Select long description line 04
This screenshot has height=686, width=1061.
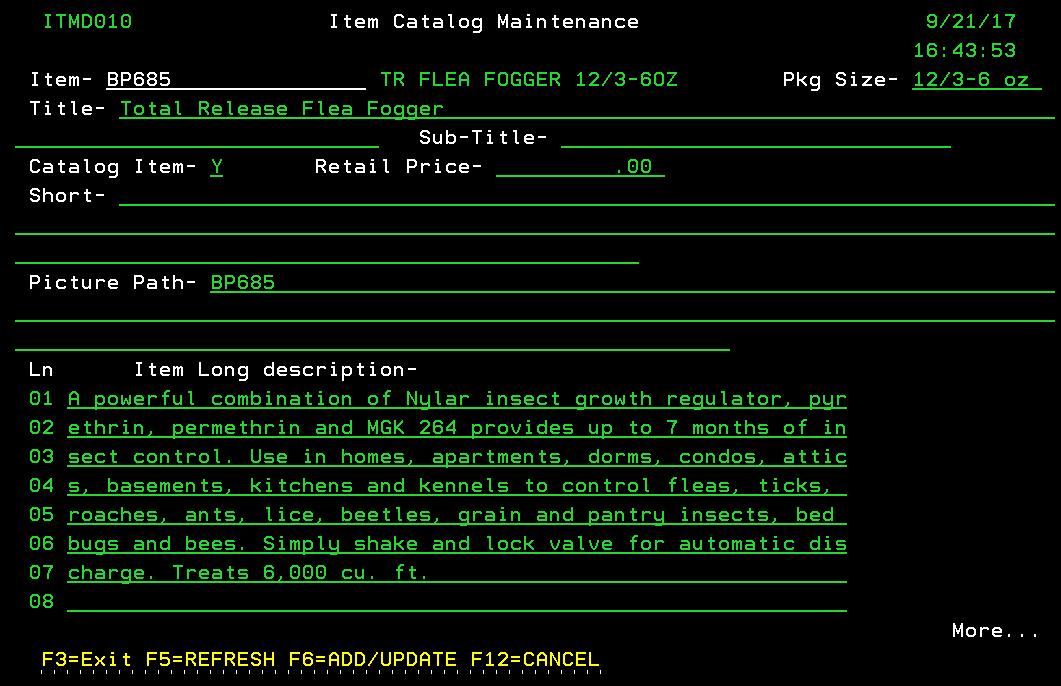pyautogui.click(x=457, y=486)
